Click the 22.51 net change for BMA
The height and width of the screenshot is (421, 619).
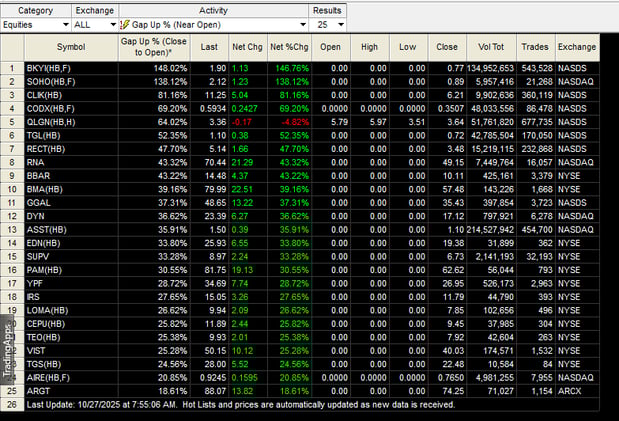point(242,189)
